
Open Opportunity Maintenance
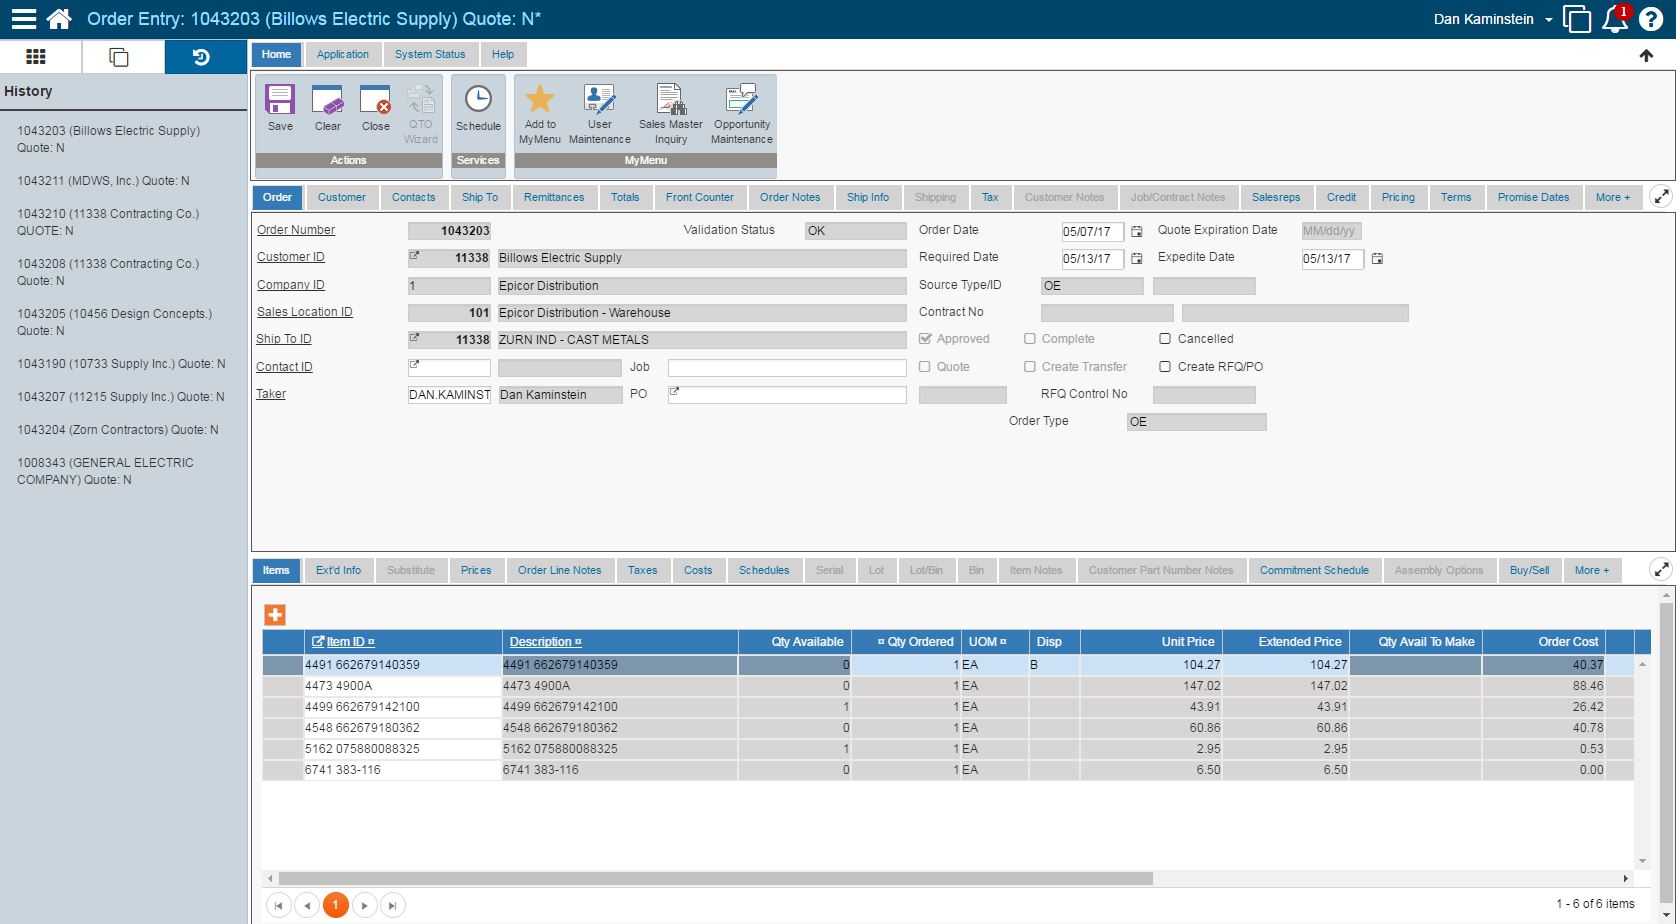click(741, 101)
